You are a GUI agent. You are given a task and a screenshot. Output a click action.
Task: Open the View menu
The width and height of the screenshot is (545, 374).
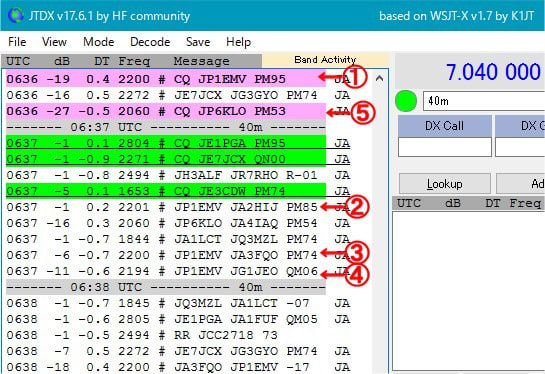pyautogui.click(x=54, y=42)
